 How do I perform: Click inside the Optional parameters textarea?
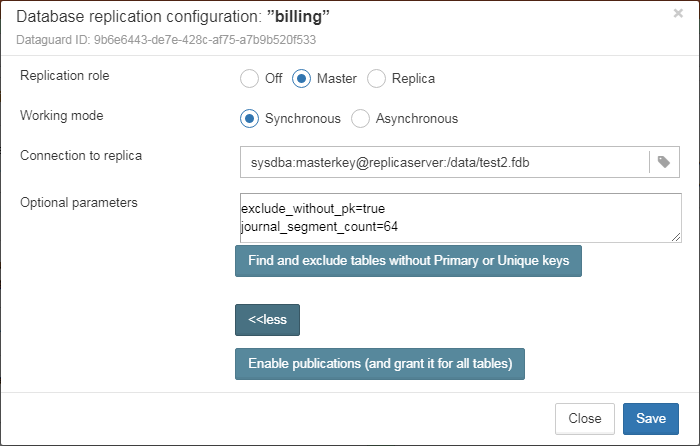461,218
